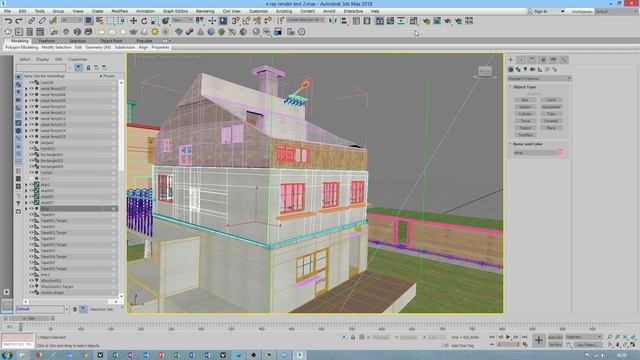Toggle visibility eye of skap003
This screenshot has height=360, width=640.
(31, 190)
